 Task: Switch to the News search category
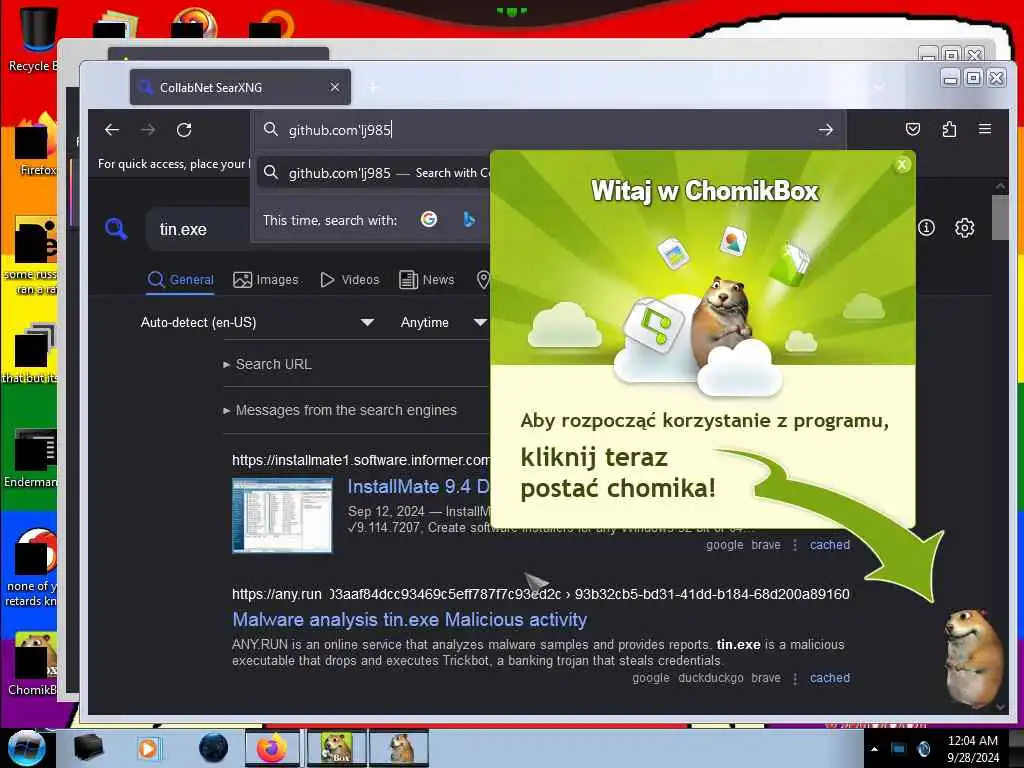click(x=426, y=280)
